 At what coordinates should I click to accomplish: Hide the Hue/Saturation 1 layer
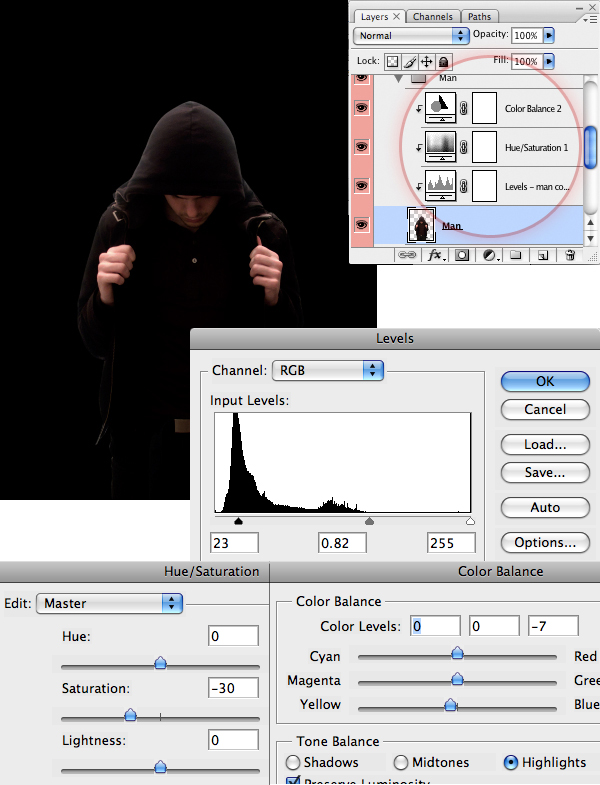361,146
